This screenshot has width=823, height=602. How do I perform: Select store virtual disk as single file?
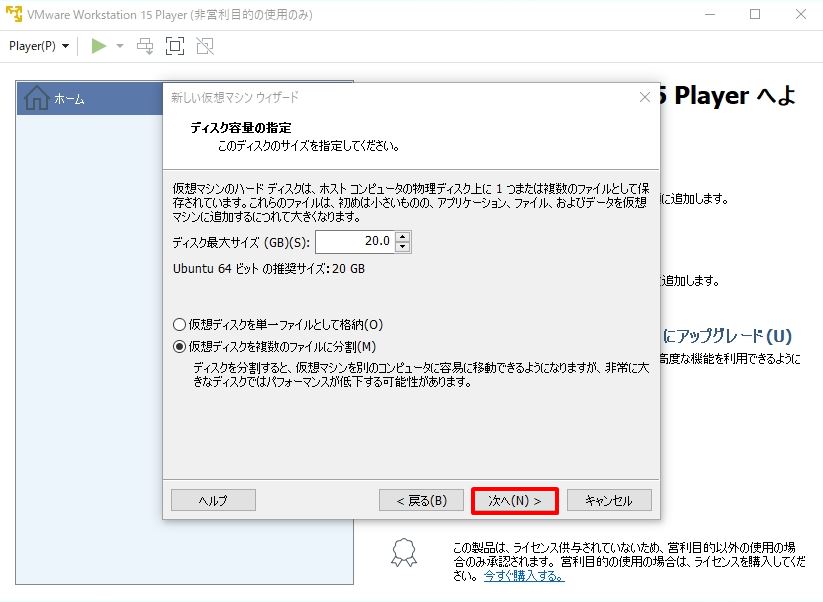coord(278,324)
